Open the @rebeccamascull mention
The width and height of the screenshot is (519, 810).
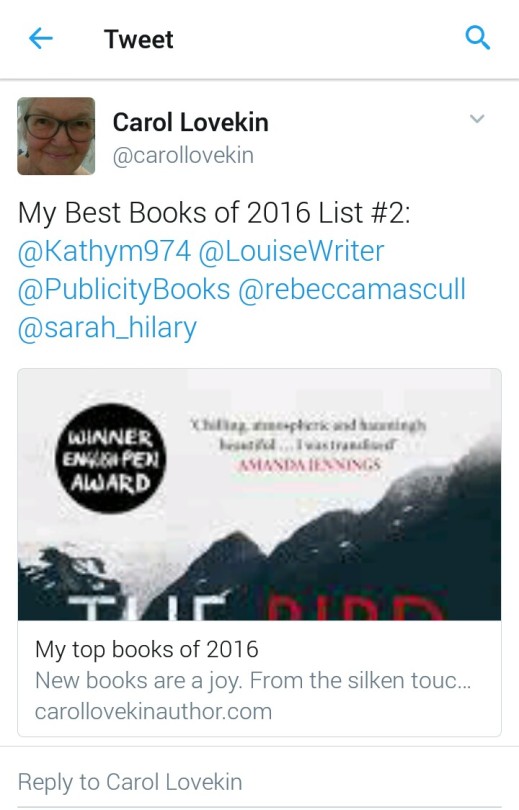[352, 289]
